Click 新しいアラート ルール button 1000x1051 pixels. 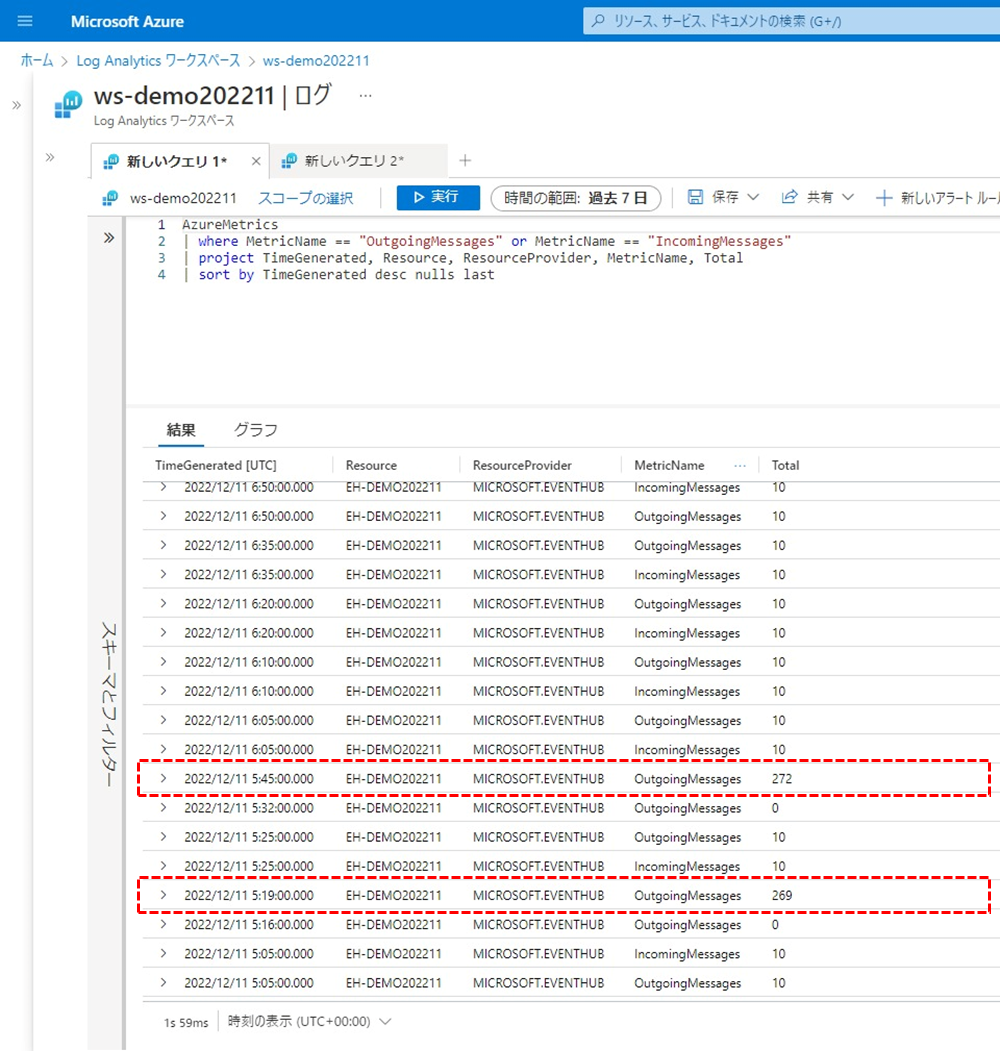pyautogui.click(x=938, y=198)
